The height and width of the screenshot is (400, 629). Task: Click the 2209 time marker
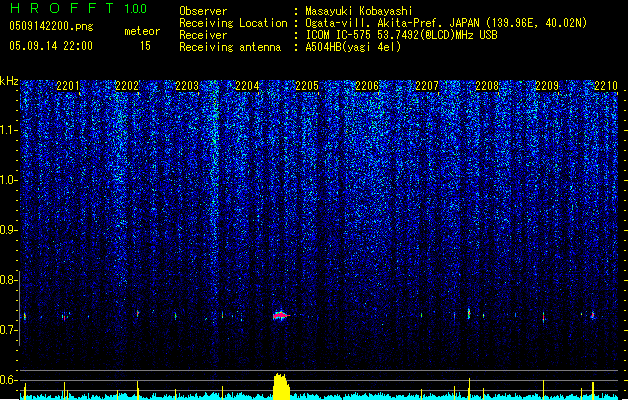pyautogui.click(x=547, y=86)
